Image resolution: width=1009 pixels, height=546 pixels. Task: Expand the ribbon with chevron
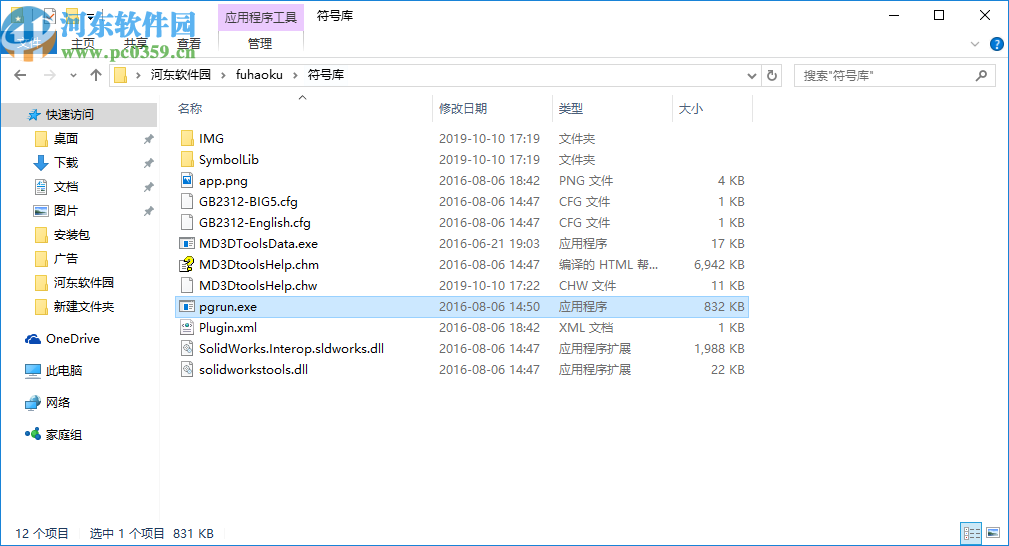pos(975,44)
